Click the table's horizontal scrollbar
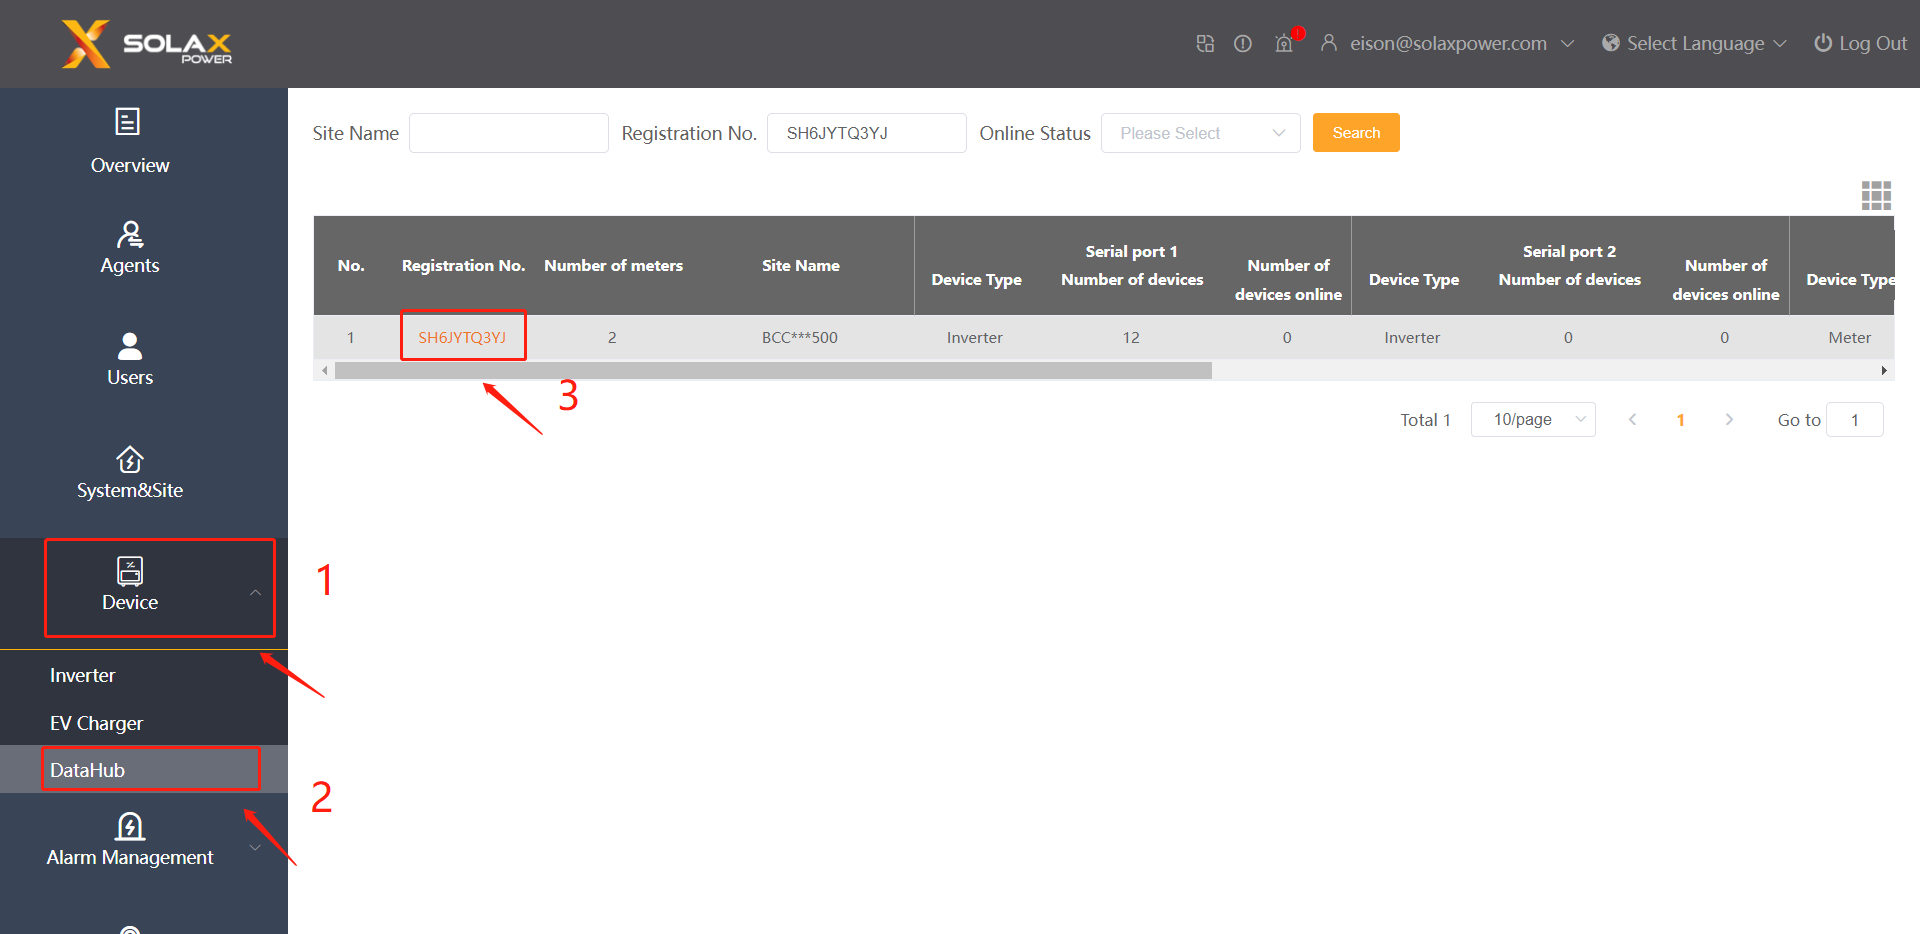This screenshot has width=1920, height=934. (x=772, y=371)
